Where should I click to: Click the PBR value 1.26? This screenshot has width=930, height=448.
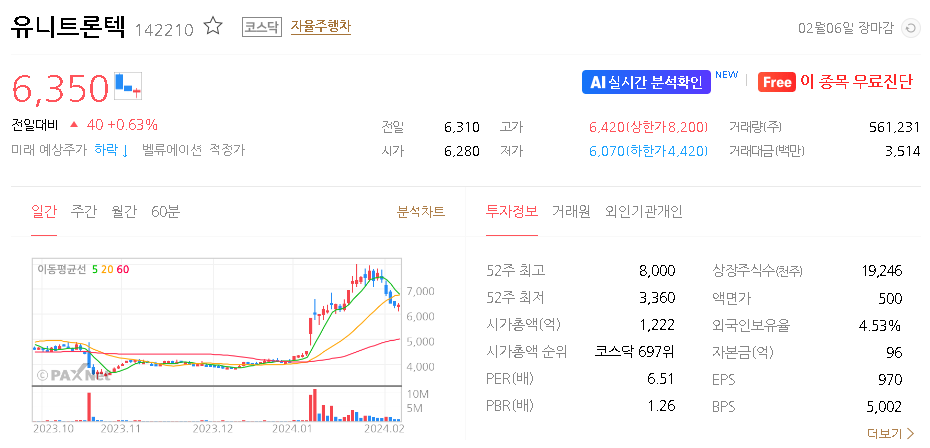(661, 406)
